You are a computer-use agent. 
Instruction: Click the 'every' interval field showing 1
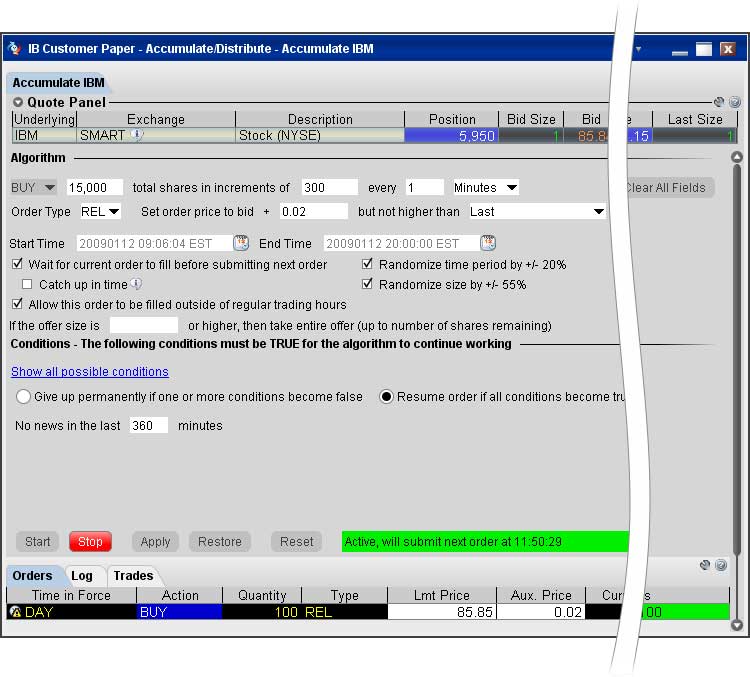424,188
